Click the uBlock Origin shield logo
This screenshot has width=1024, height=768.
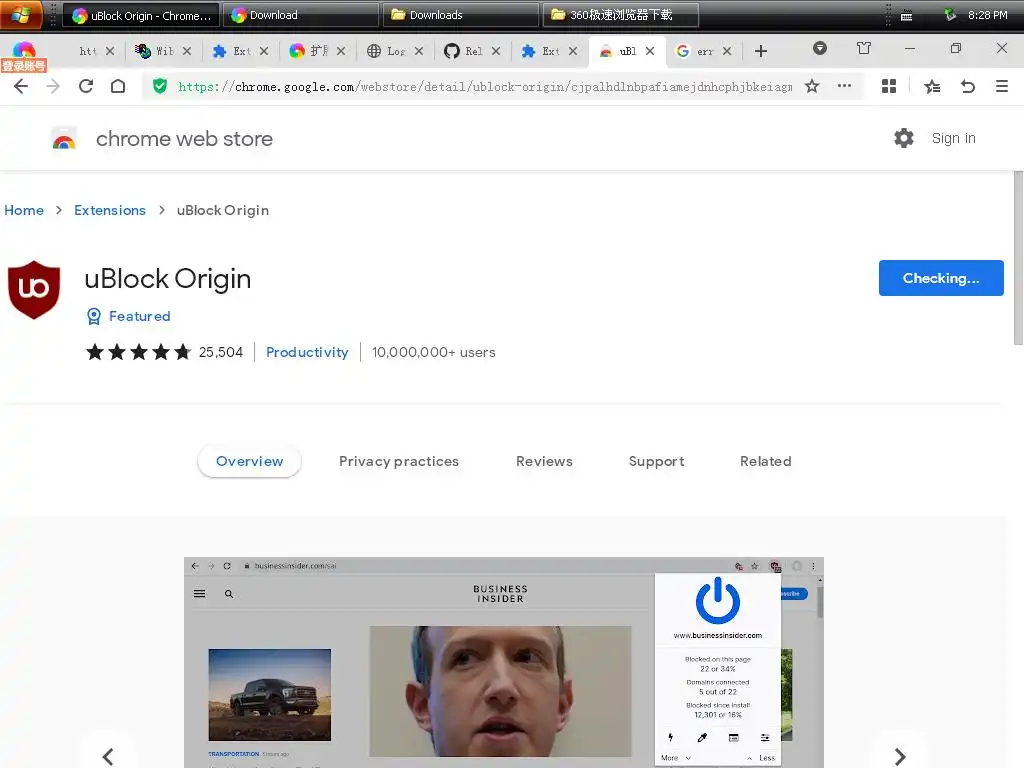34,290
